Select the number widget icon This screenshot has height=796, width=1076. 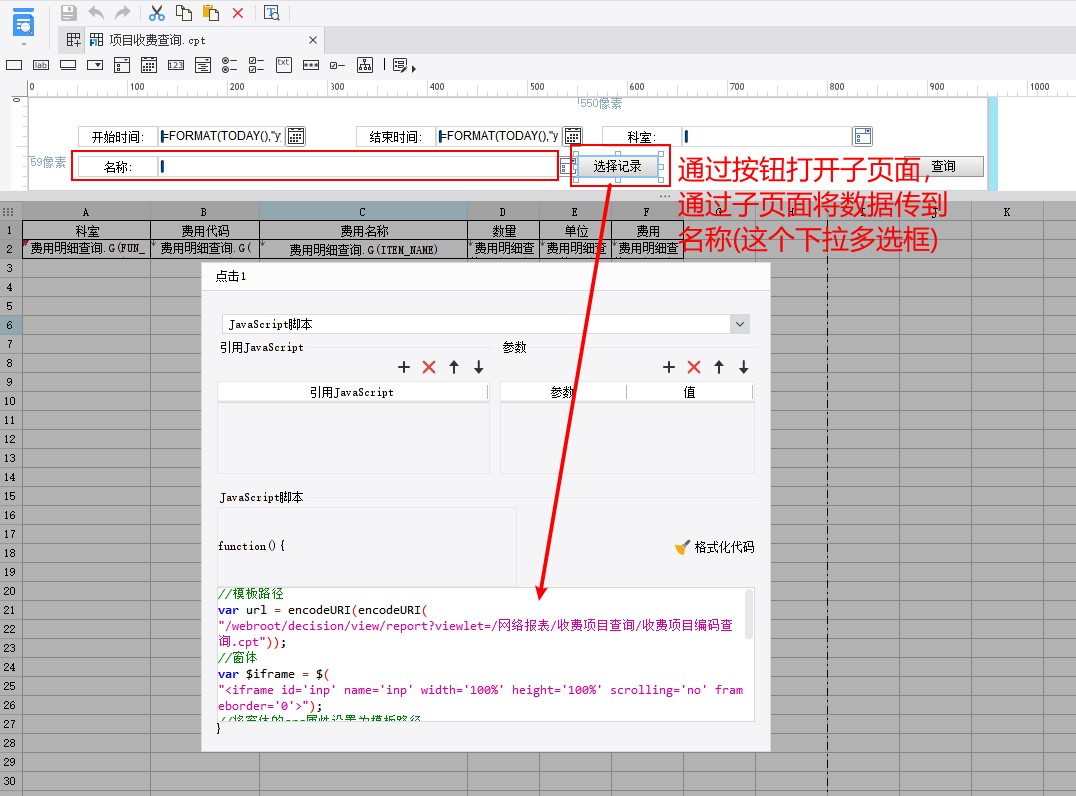coord(176,65)
